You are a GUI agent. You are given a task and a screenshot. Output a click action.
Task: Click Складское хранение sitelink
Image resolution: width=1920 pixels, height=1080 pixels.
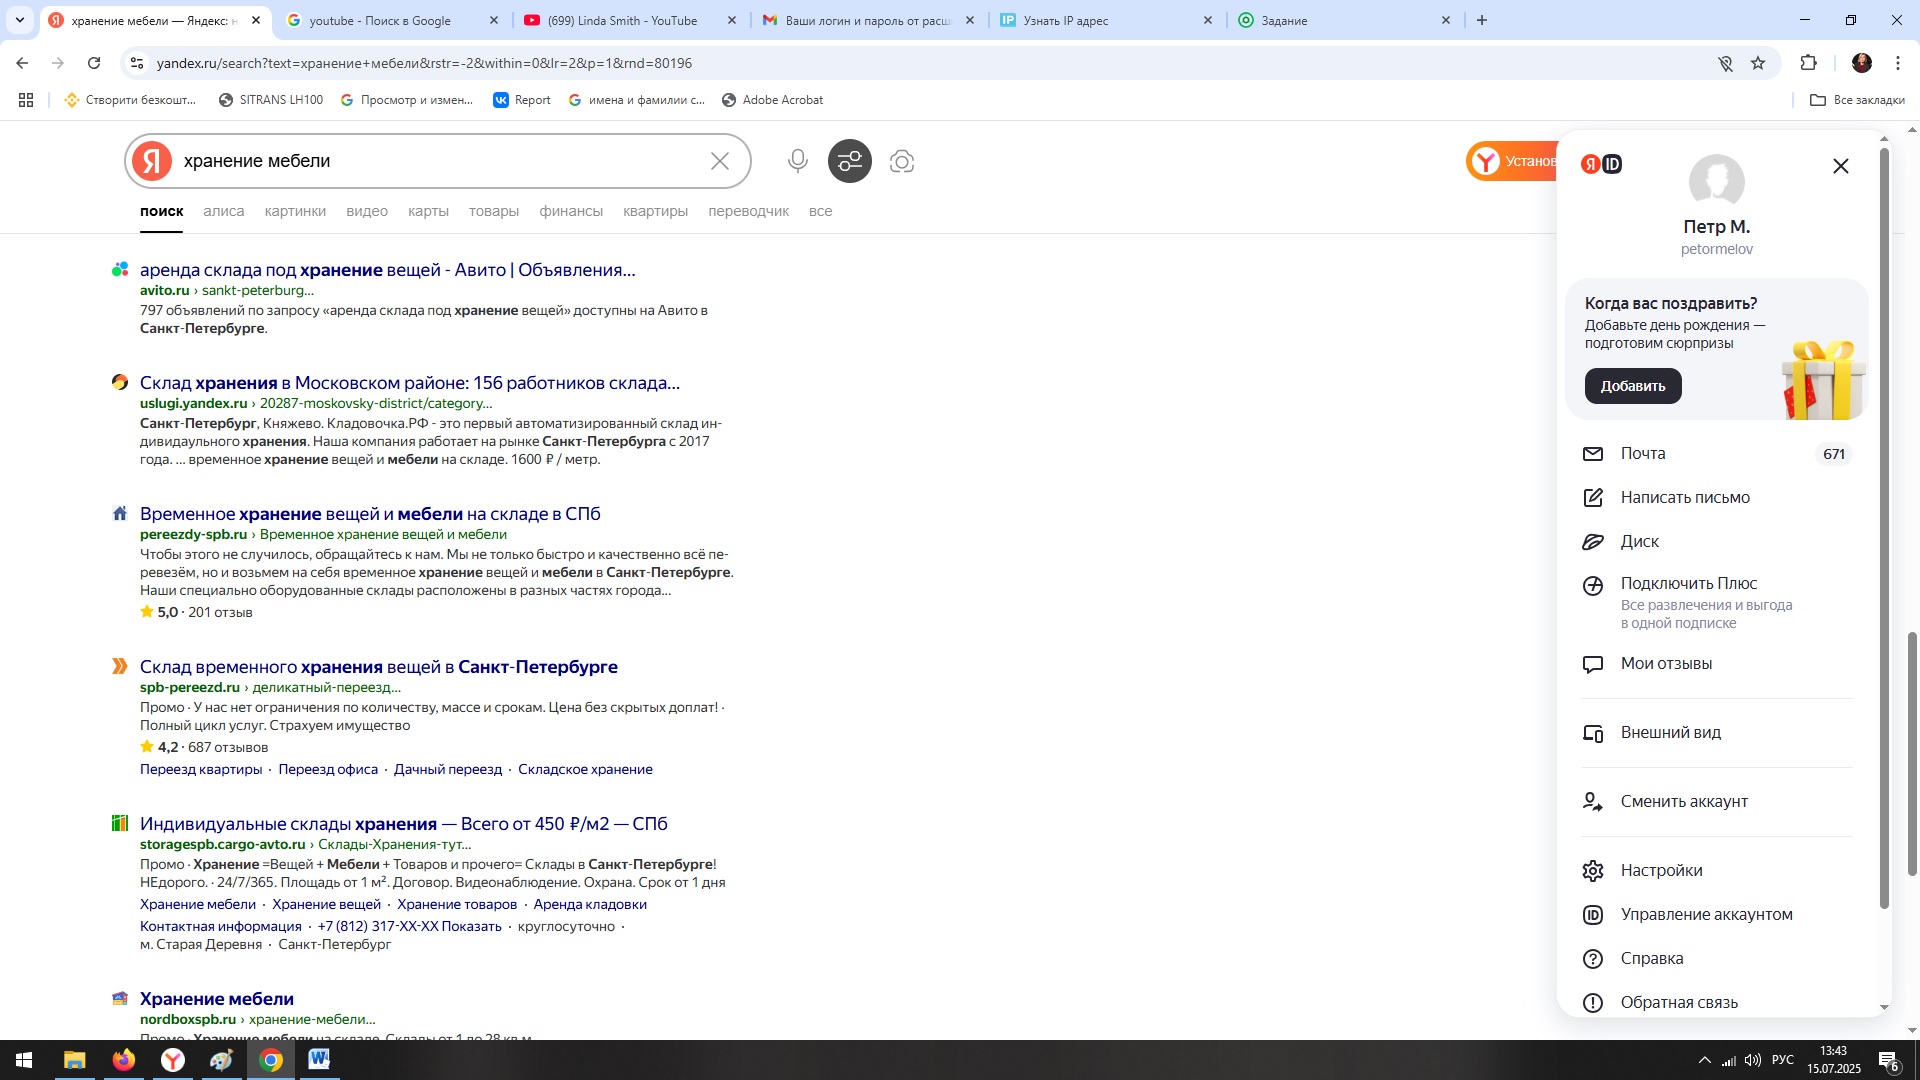click(x=585, y=769)
